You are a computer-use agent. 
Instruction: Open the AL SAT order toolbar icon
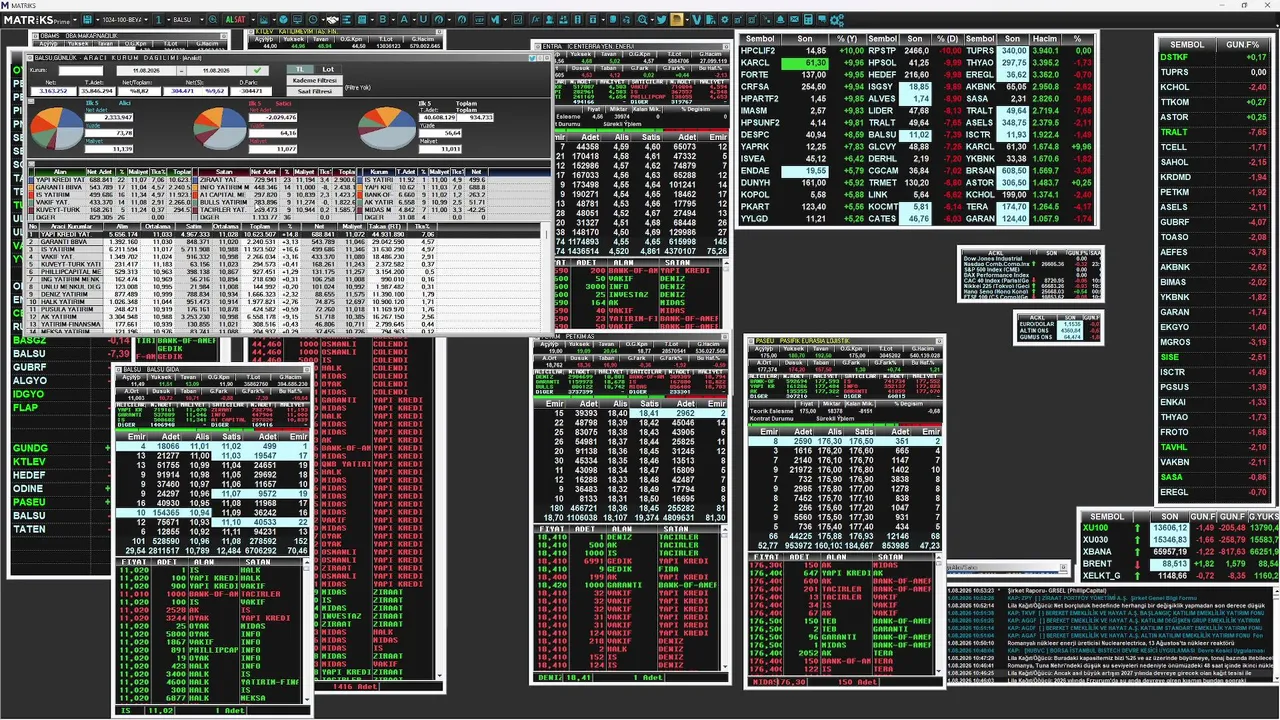tap(236, 19)
